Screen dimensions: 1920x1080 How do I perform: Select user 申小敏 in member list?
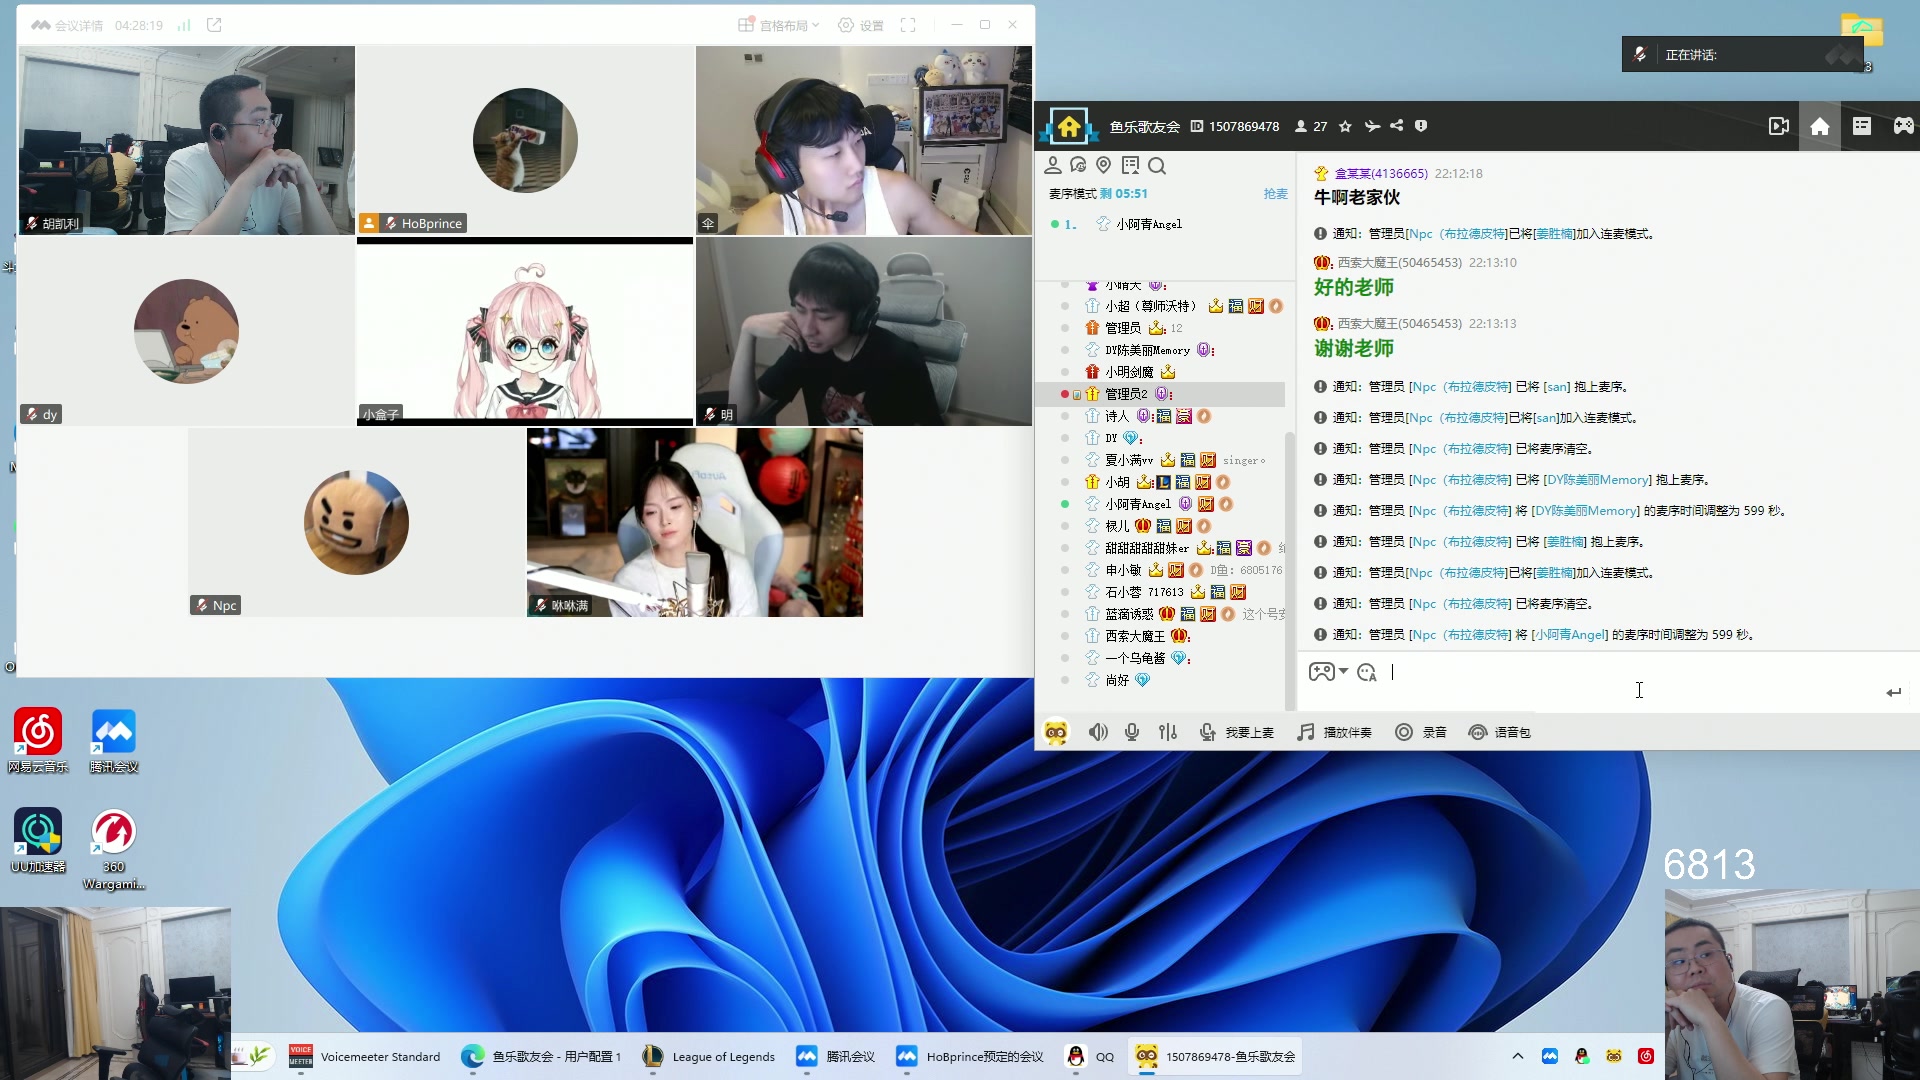click(1160, 570)
